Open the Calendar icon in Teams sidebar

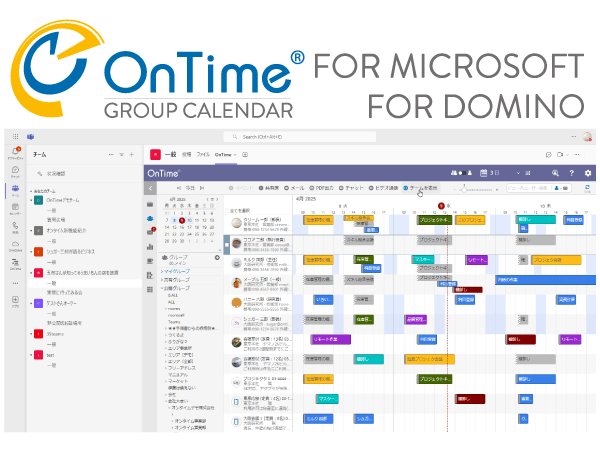click(x=15, y=209)
